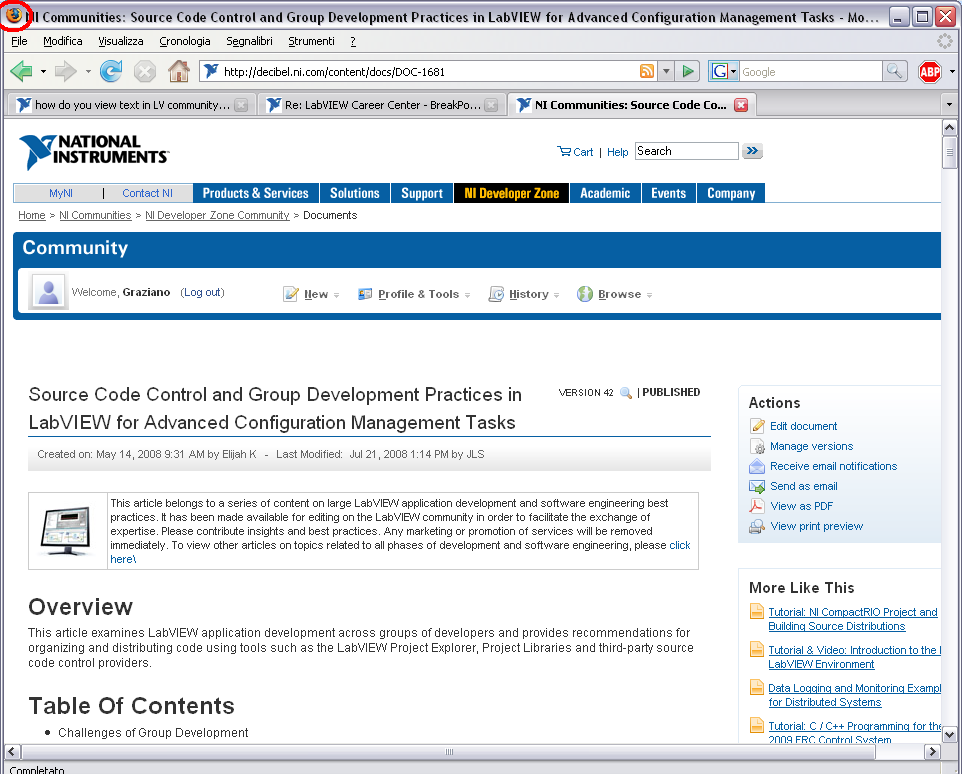Click the NI Communities breadcrumb link
The width and height of the screenshot is (962, 774).
point(95,215)
